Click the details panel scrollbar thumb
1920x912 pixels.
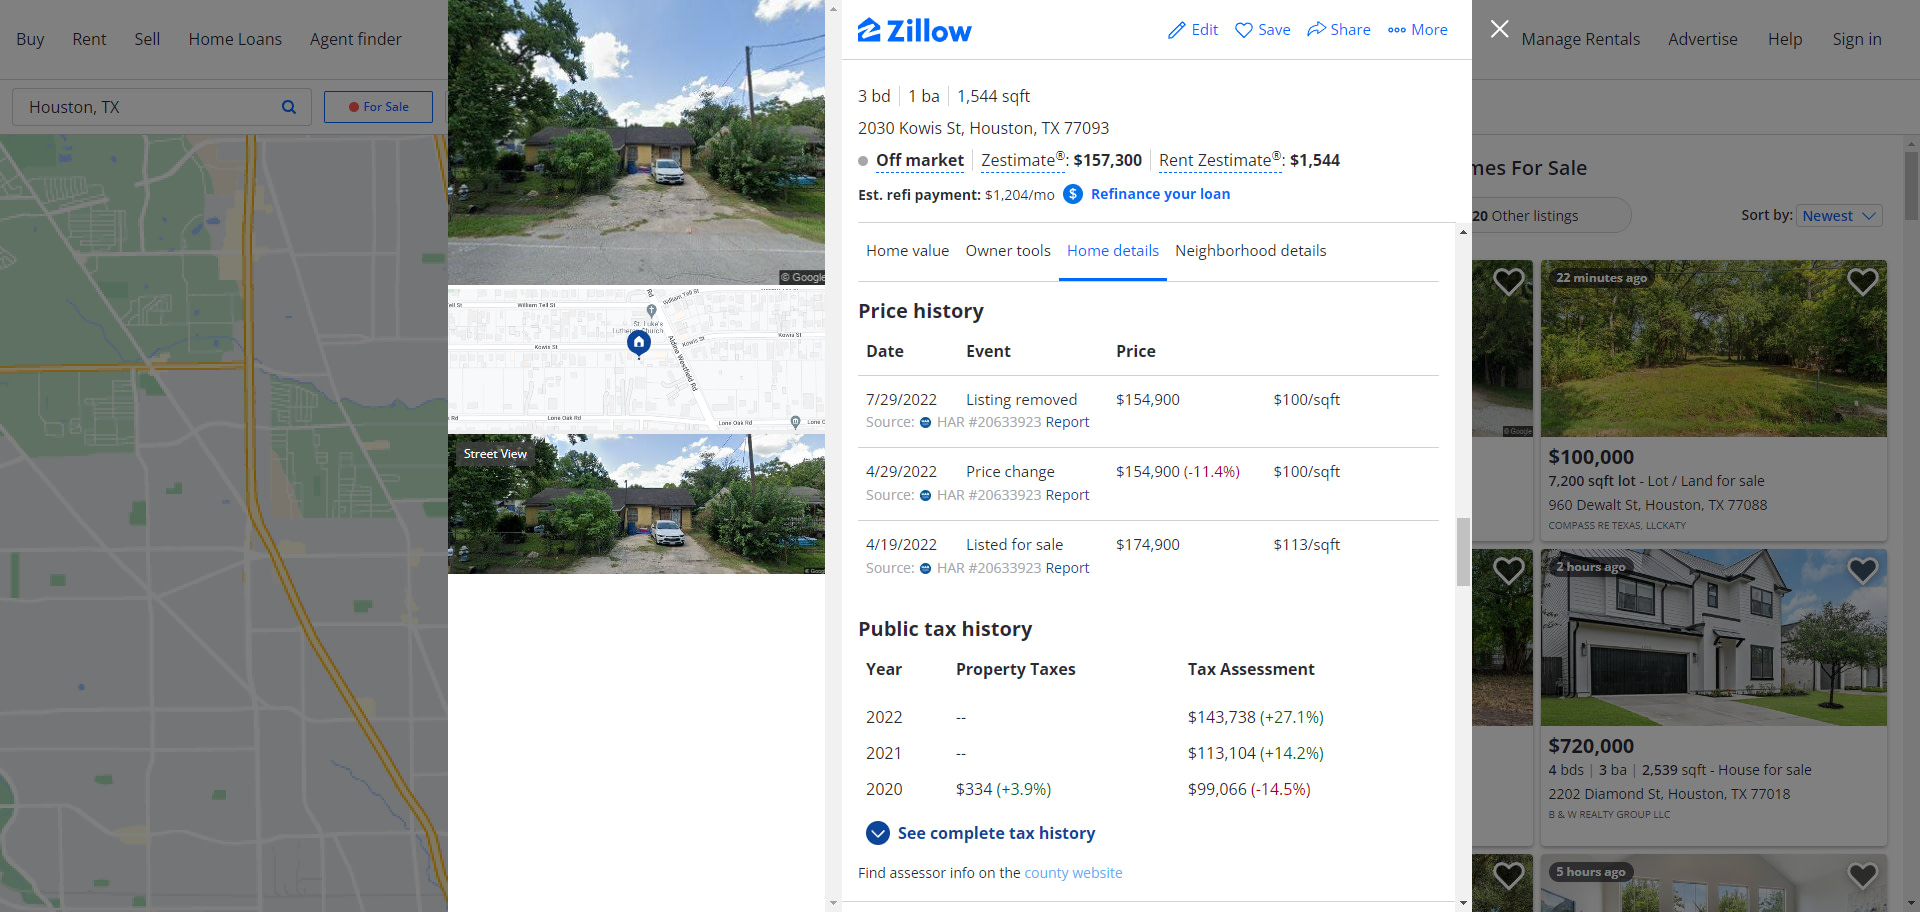coord(1463,551)
